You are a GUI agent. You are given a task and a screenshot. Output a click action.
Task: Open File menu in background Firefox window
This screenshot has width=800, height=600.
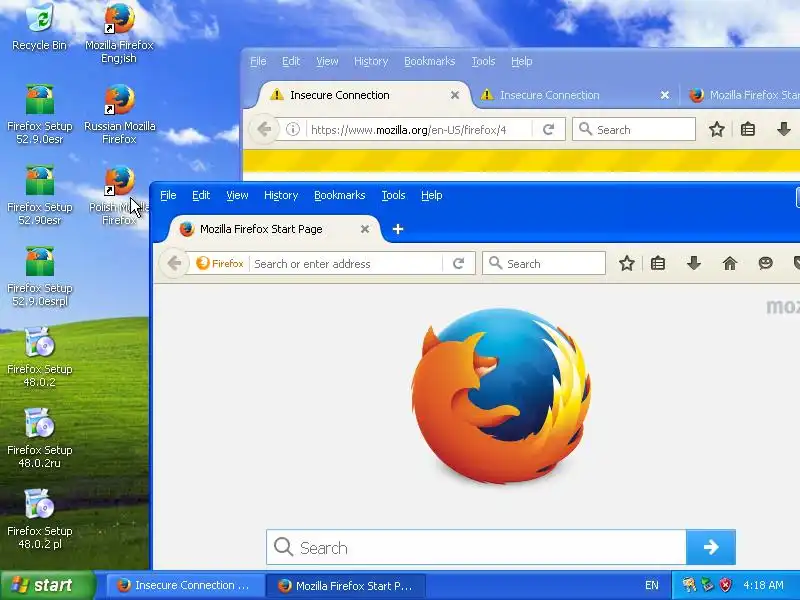click(258, 61)
